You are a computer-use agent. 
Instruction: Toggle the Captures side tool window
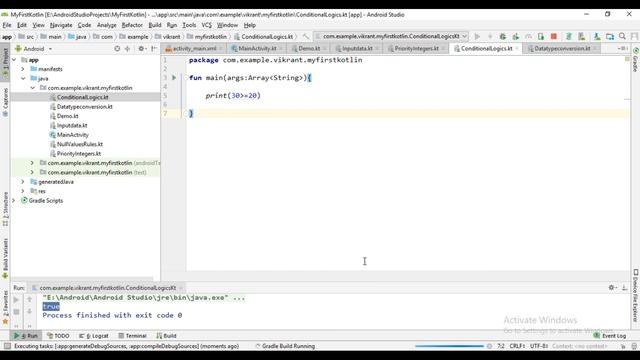point(5,102)
